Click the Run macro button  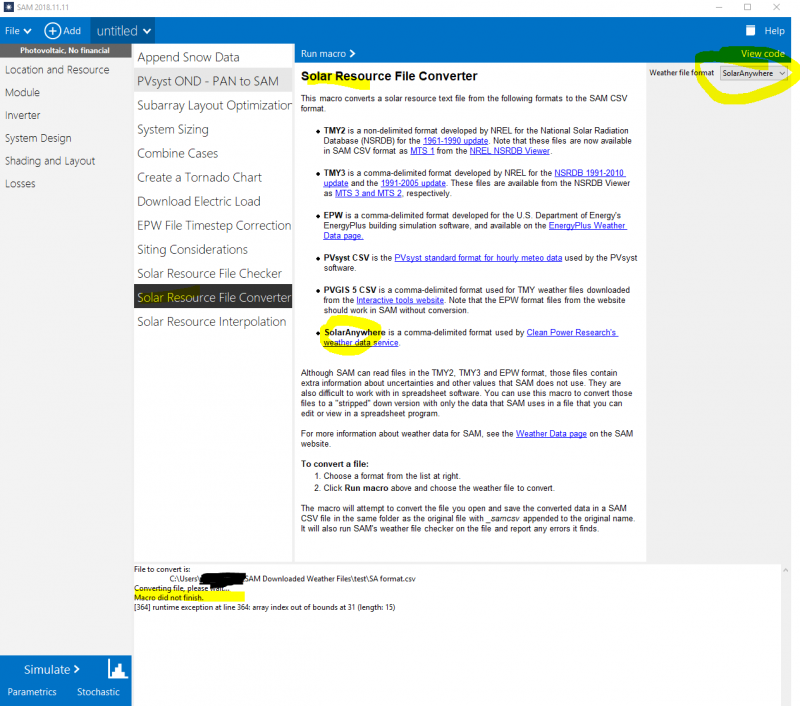pos(328,53)
